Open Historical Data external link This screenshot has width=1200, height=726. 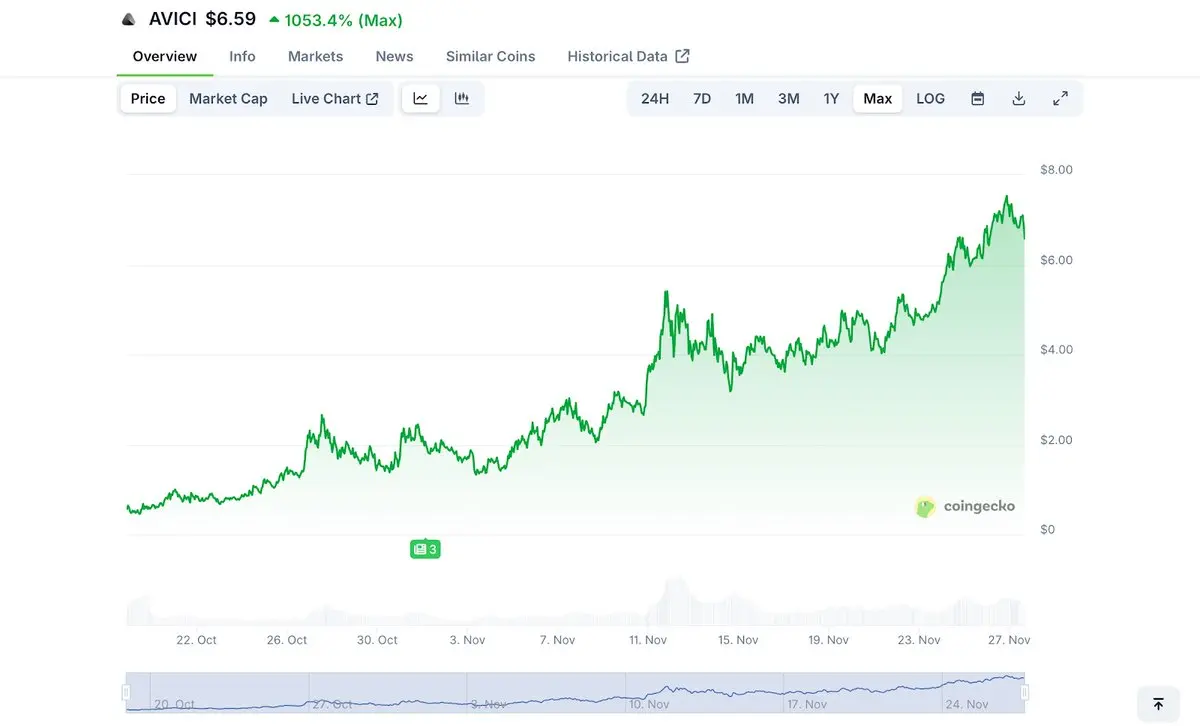coord(628,56)
